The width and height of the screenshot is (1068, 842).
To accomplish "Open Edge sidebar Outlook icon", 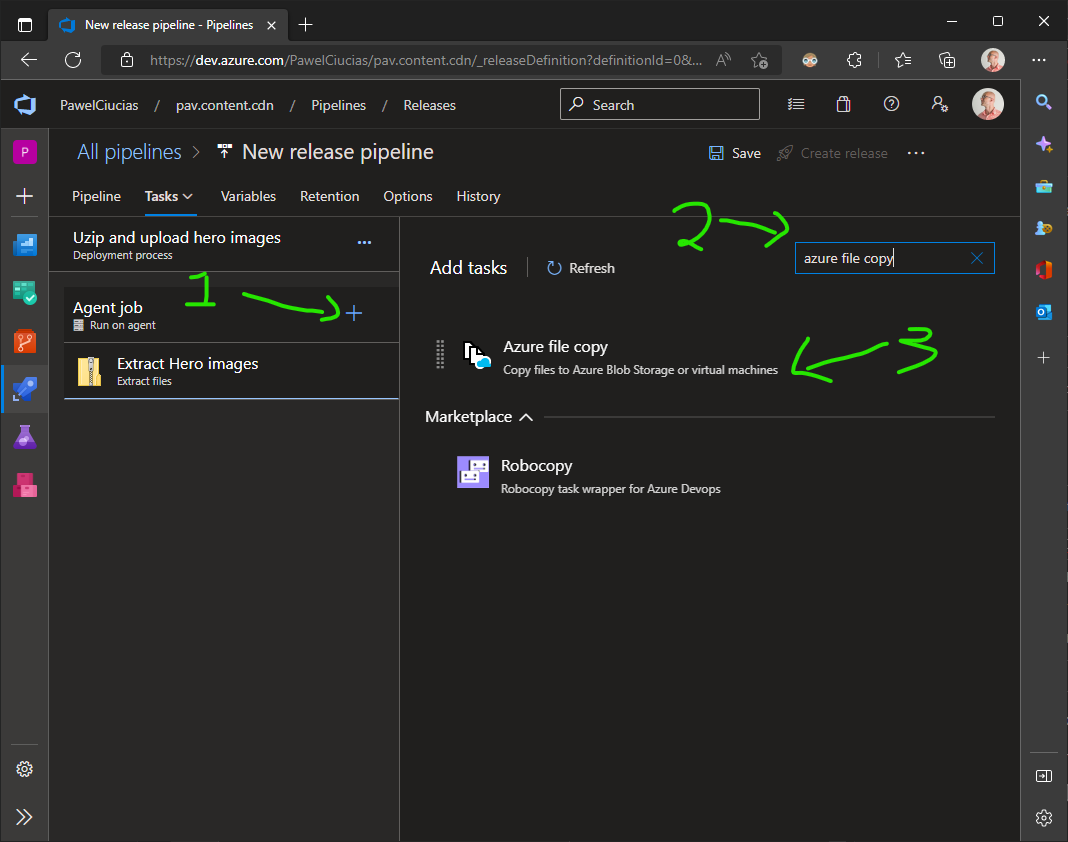I will tap(1043, 312).
